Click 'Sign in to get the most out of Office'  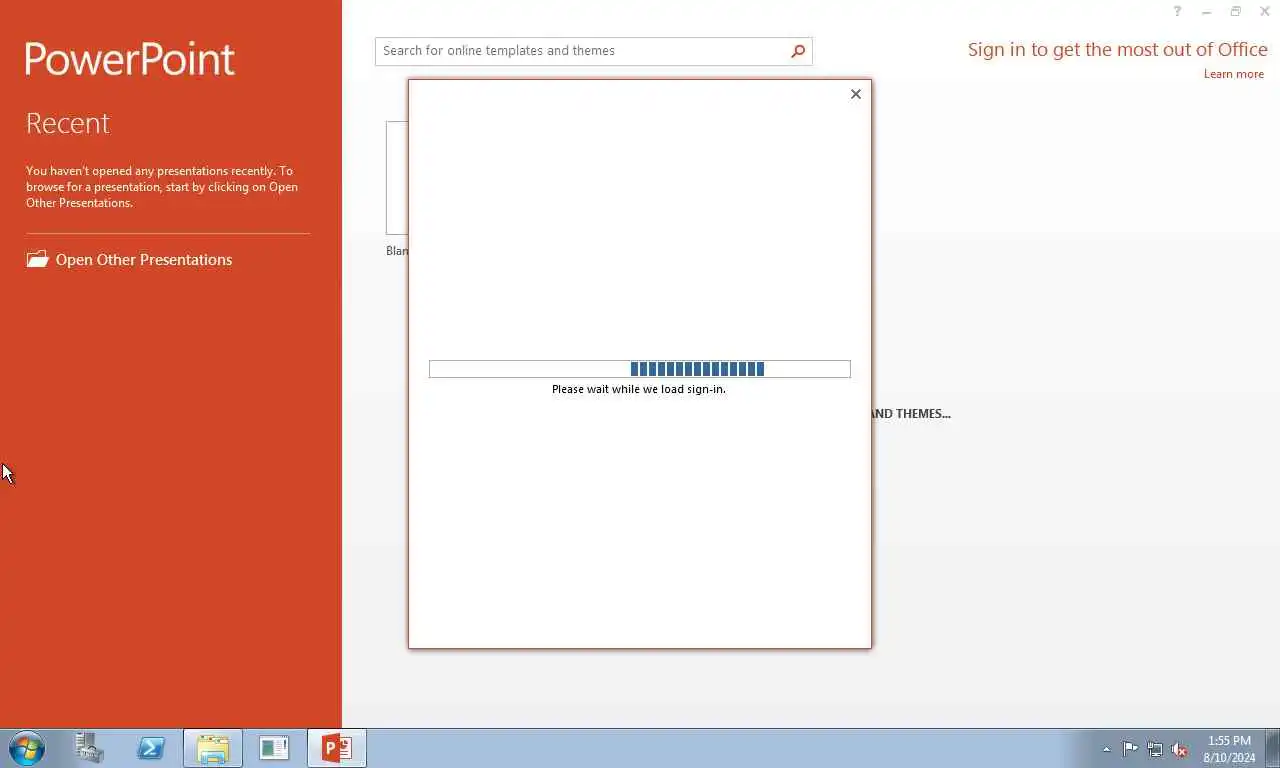point(1117,50)
